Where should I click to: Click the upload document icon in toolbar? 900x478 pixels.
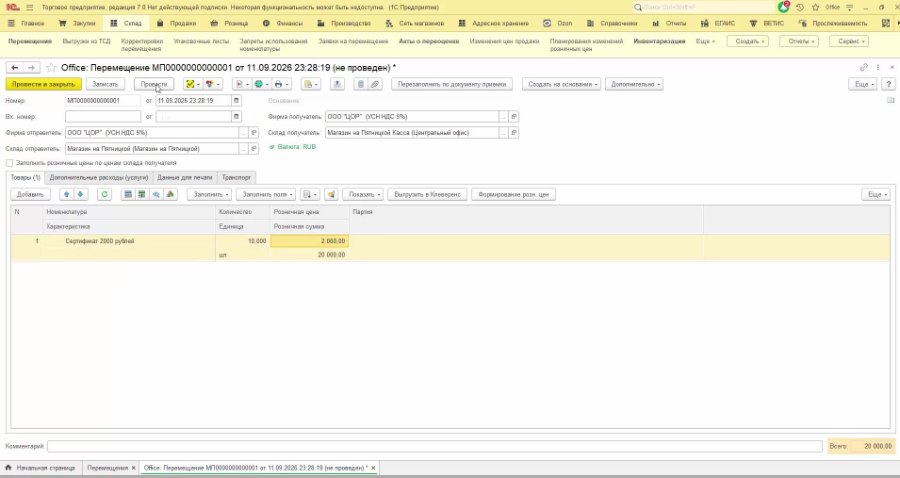[x=338, y=84]
